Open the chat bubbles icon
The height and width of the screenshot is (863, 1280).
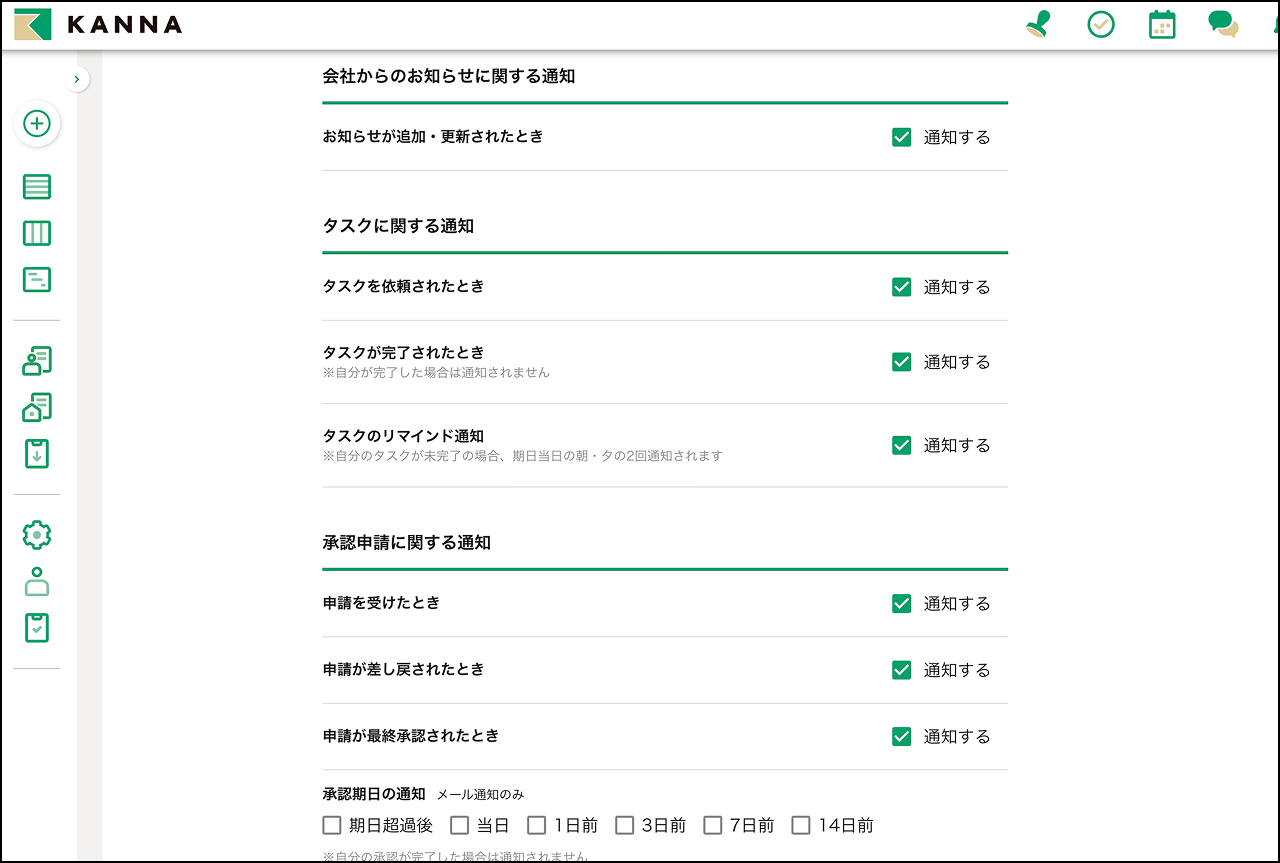click(x=1222, y=24)
